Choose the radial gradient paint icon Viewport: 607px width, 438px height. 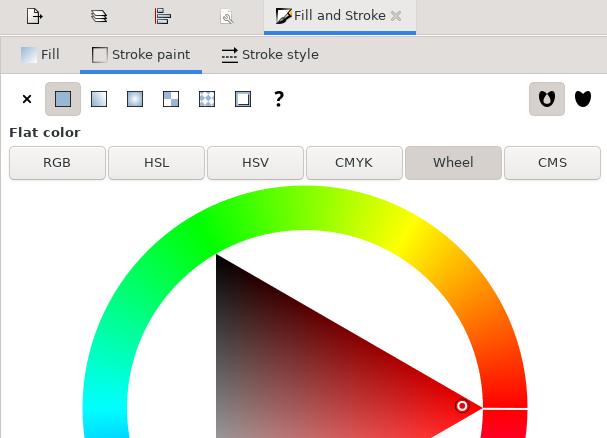click(135, 99)
